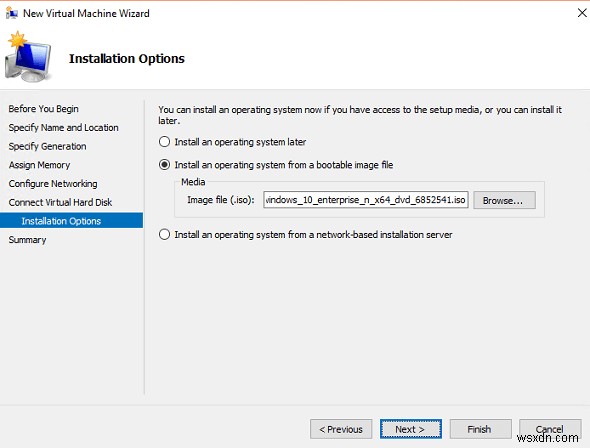Click Finish to complete the wizard
The height and width of the screenshot is (448, 590).
481,429
